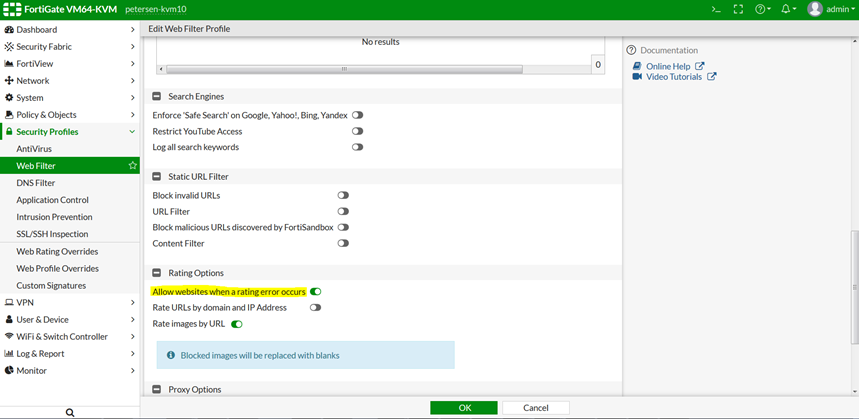The width and height of the screenshot is (859, 419).
Task: Click the Cancel button
Action: 535,408
